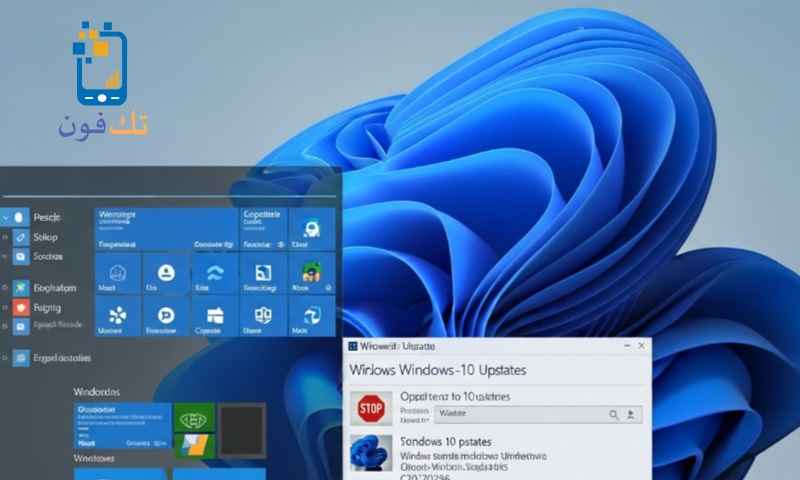Click the blue Windows bloom thumbnail
This screenshot has width=800, height=480.
tap(371, 455)
